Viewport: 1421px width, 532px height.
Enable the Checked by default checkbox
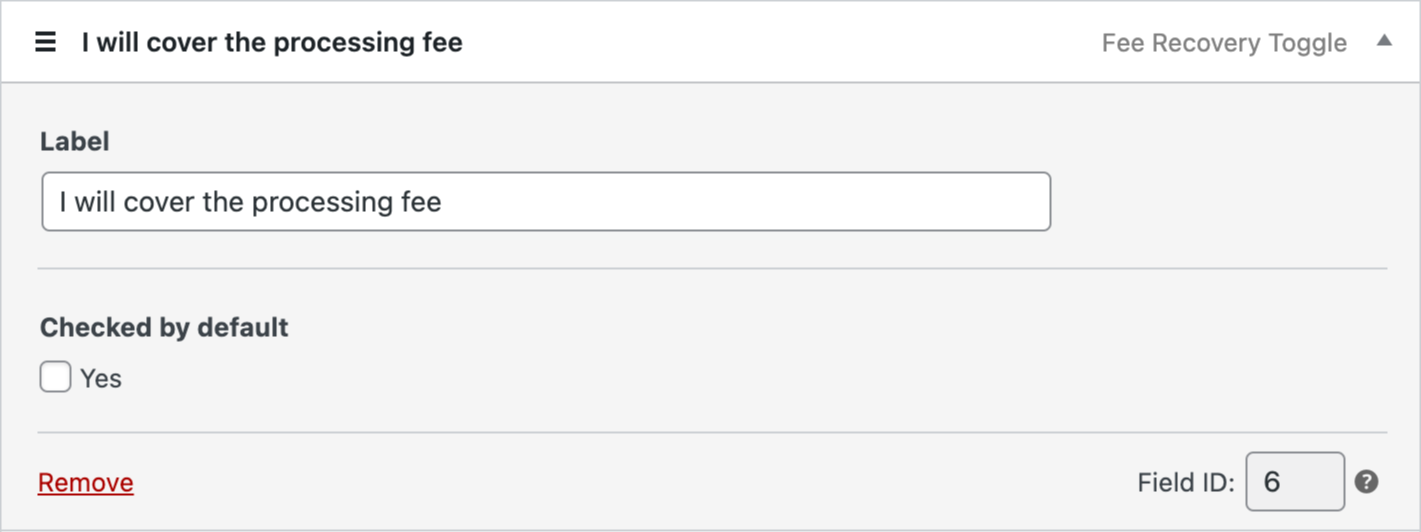click(56, 378)
